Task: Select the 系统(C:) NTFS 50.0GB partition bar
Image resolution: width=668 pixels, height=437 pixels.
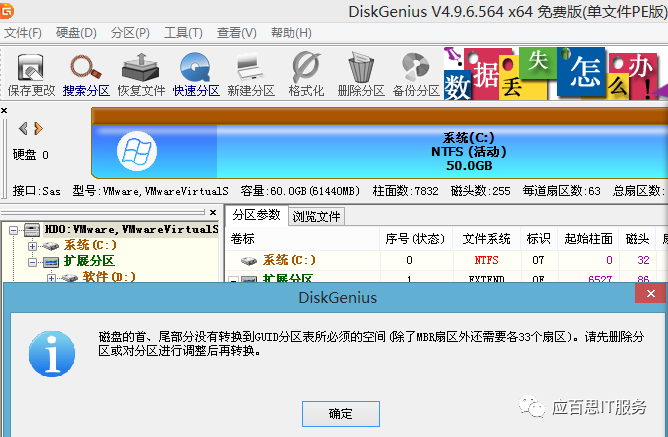Action: 380,151
